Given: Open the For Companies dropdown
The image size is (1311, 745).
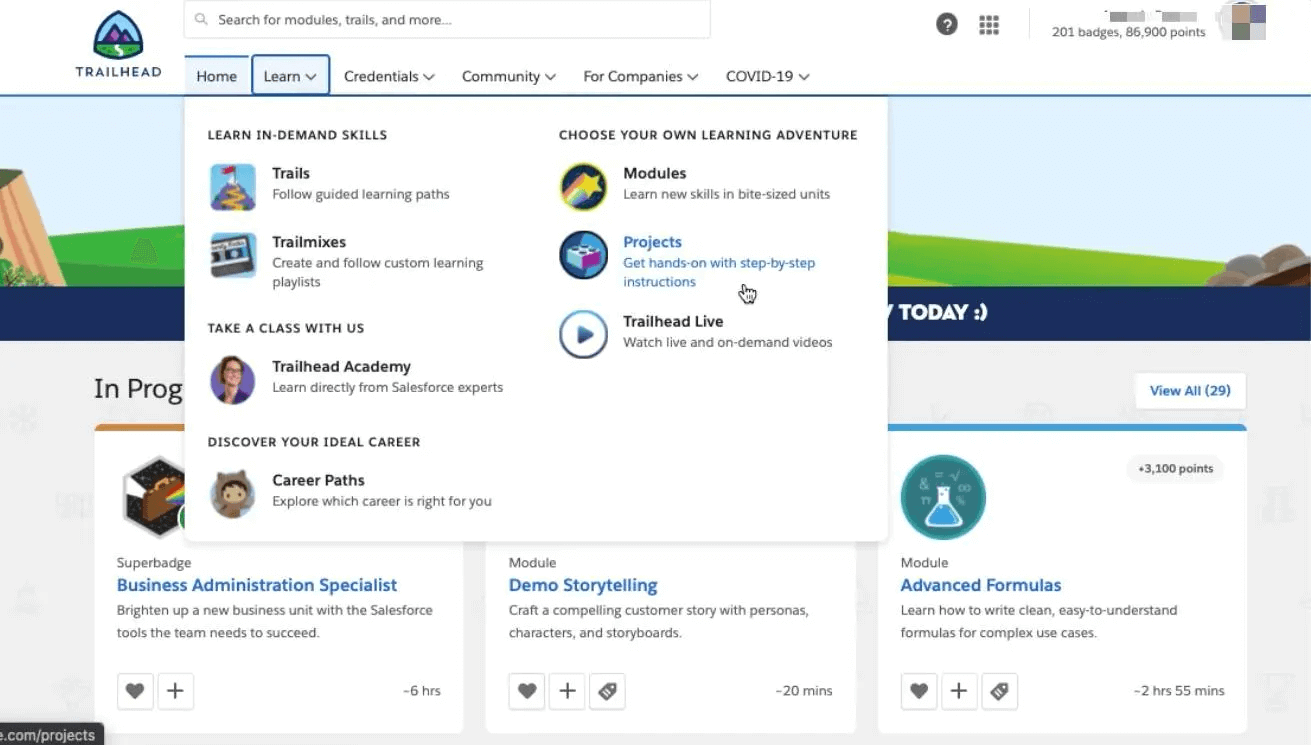Looking at the screenshot, I should [x=640, y=76].
